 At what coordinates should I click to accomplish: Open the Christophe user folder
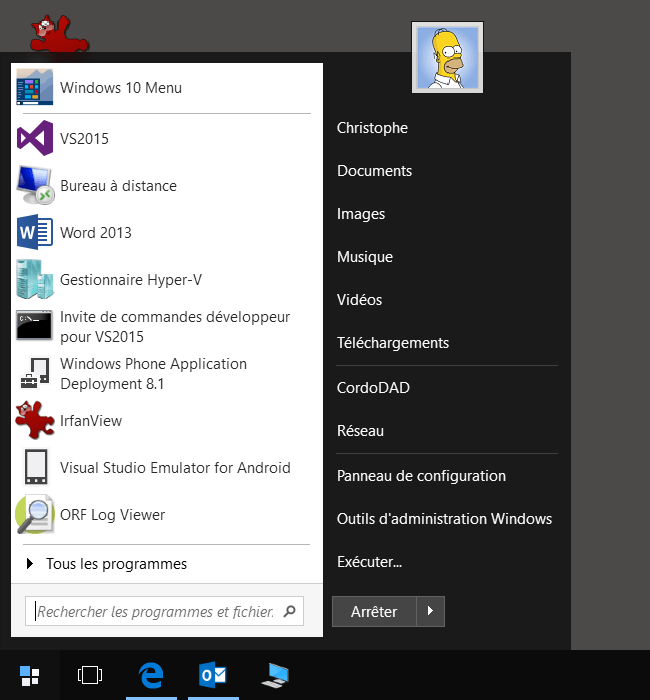[372, 128]
